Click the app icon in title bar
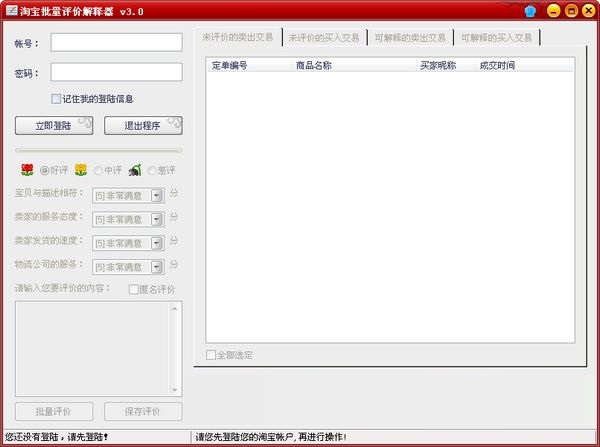The height and width of the screenshot is (447, 600). point(11,11)
